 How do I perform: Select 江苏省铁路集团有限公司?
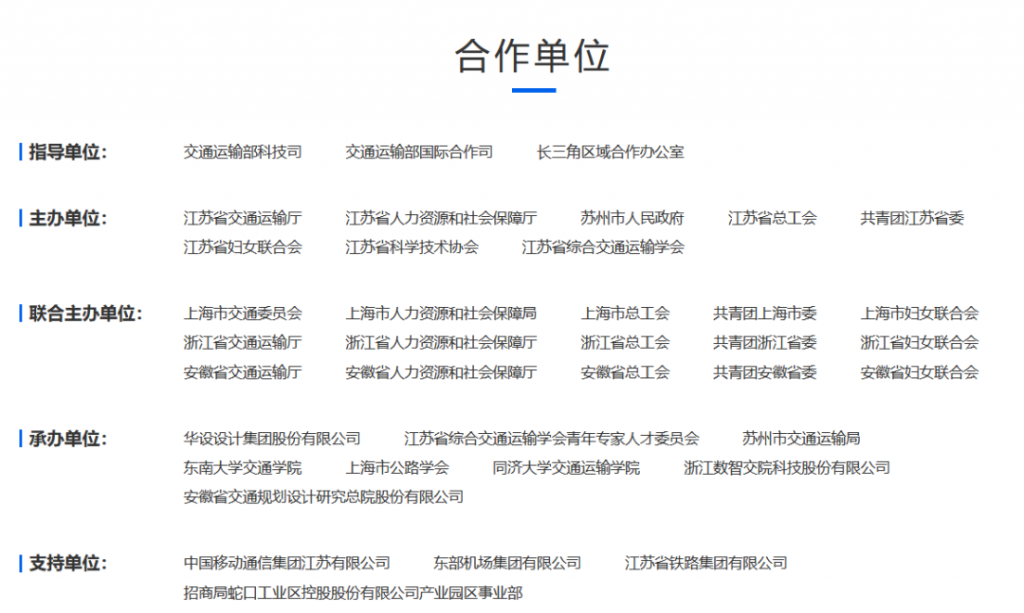[706, 563]
